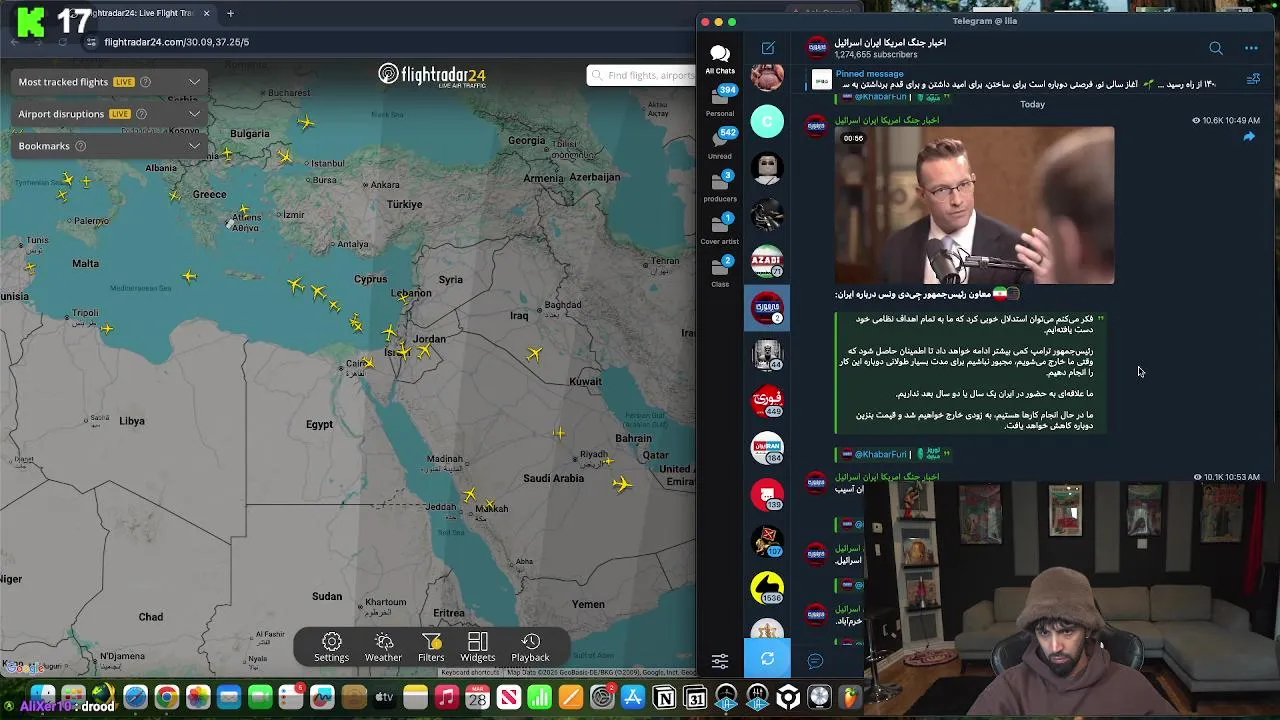Image resolution: width=1280 pixels, height=720 pixels.
Task: Click the airplane over Riyadh
Action: [609, 461]
